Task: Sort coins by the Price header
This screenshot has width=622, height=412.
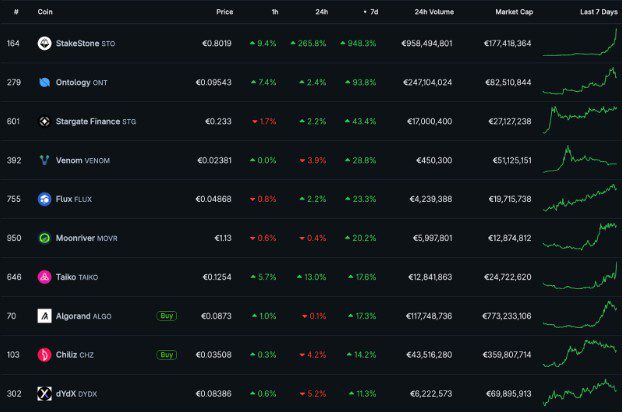Action: pyautogui.click(x=224, y=11)
